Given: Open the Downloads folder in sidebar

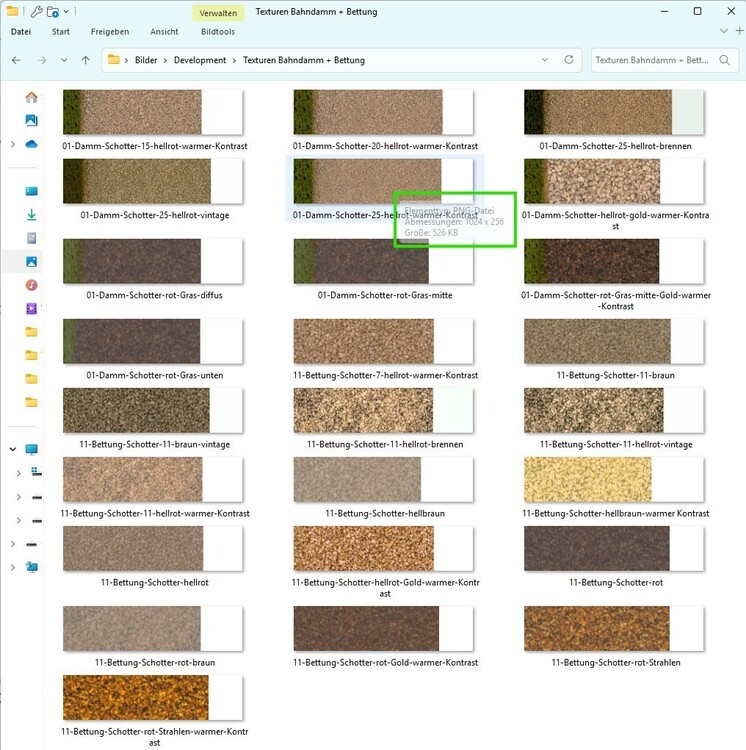Looking at the screenshot, I should pos(31,215).
